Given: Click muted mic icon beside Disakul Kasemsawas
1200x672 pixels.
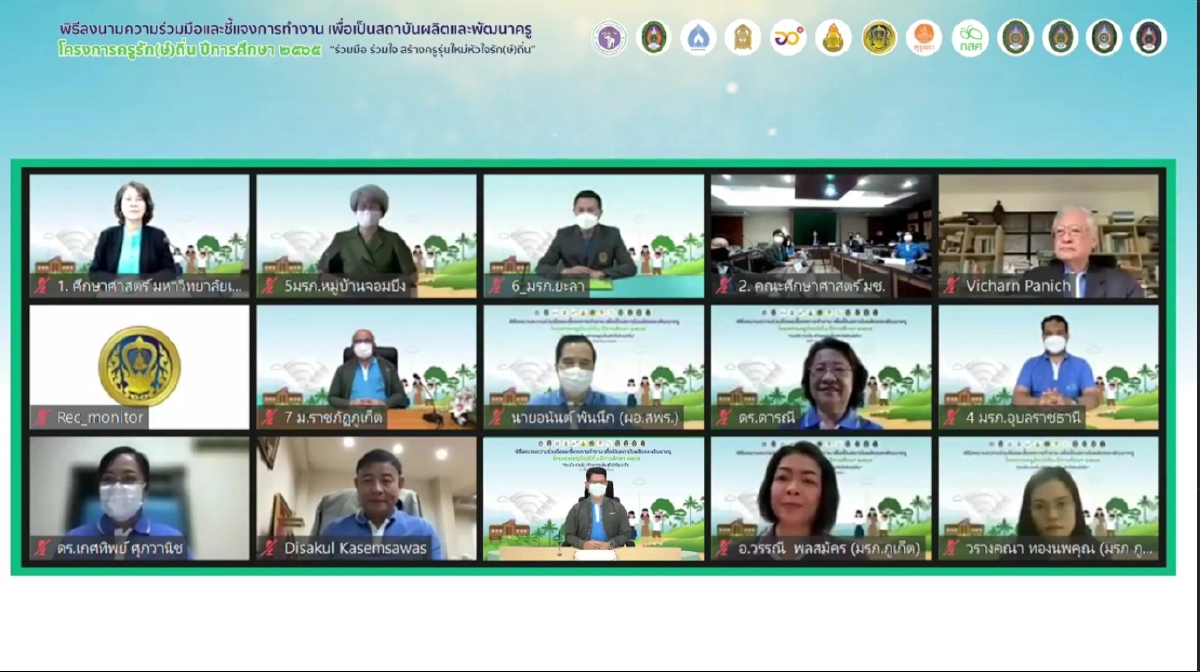Looking at the screenshot, I should pos(269,548).
